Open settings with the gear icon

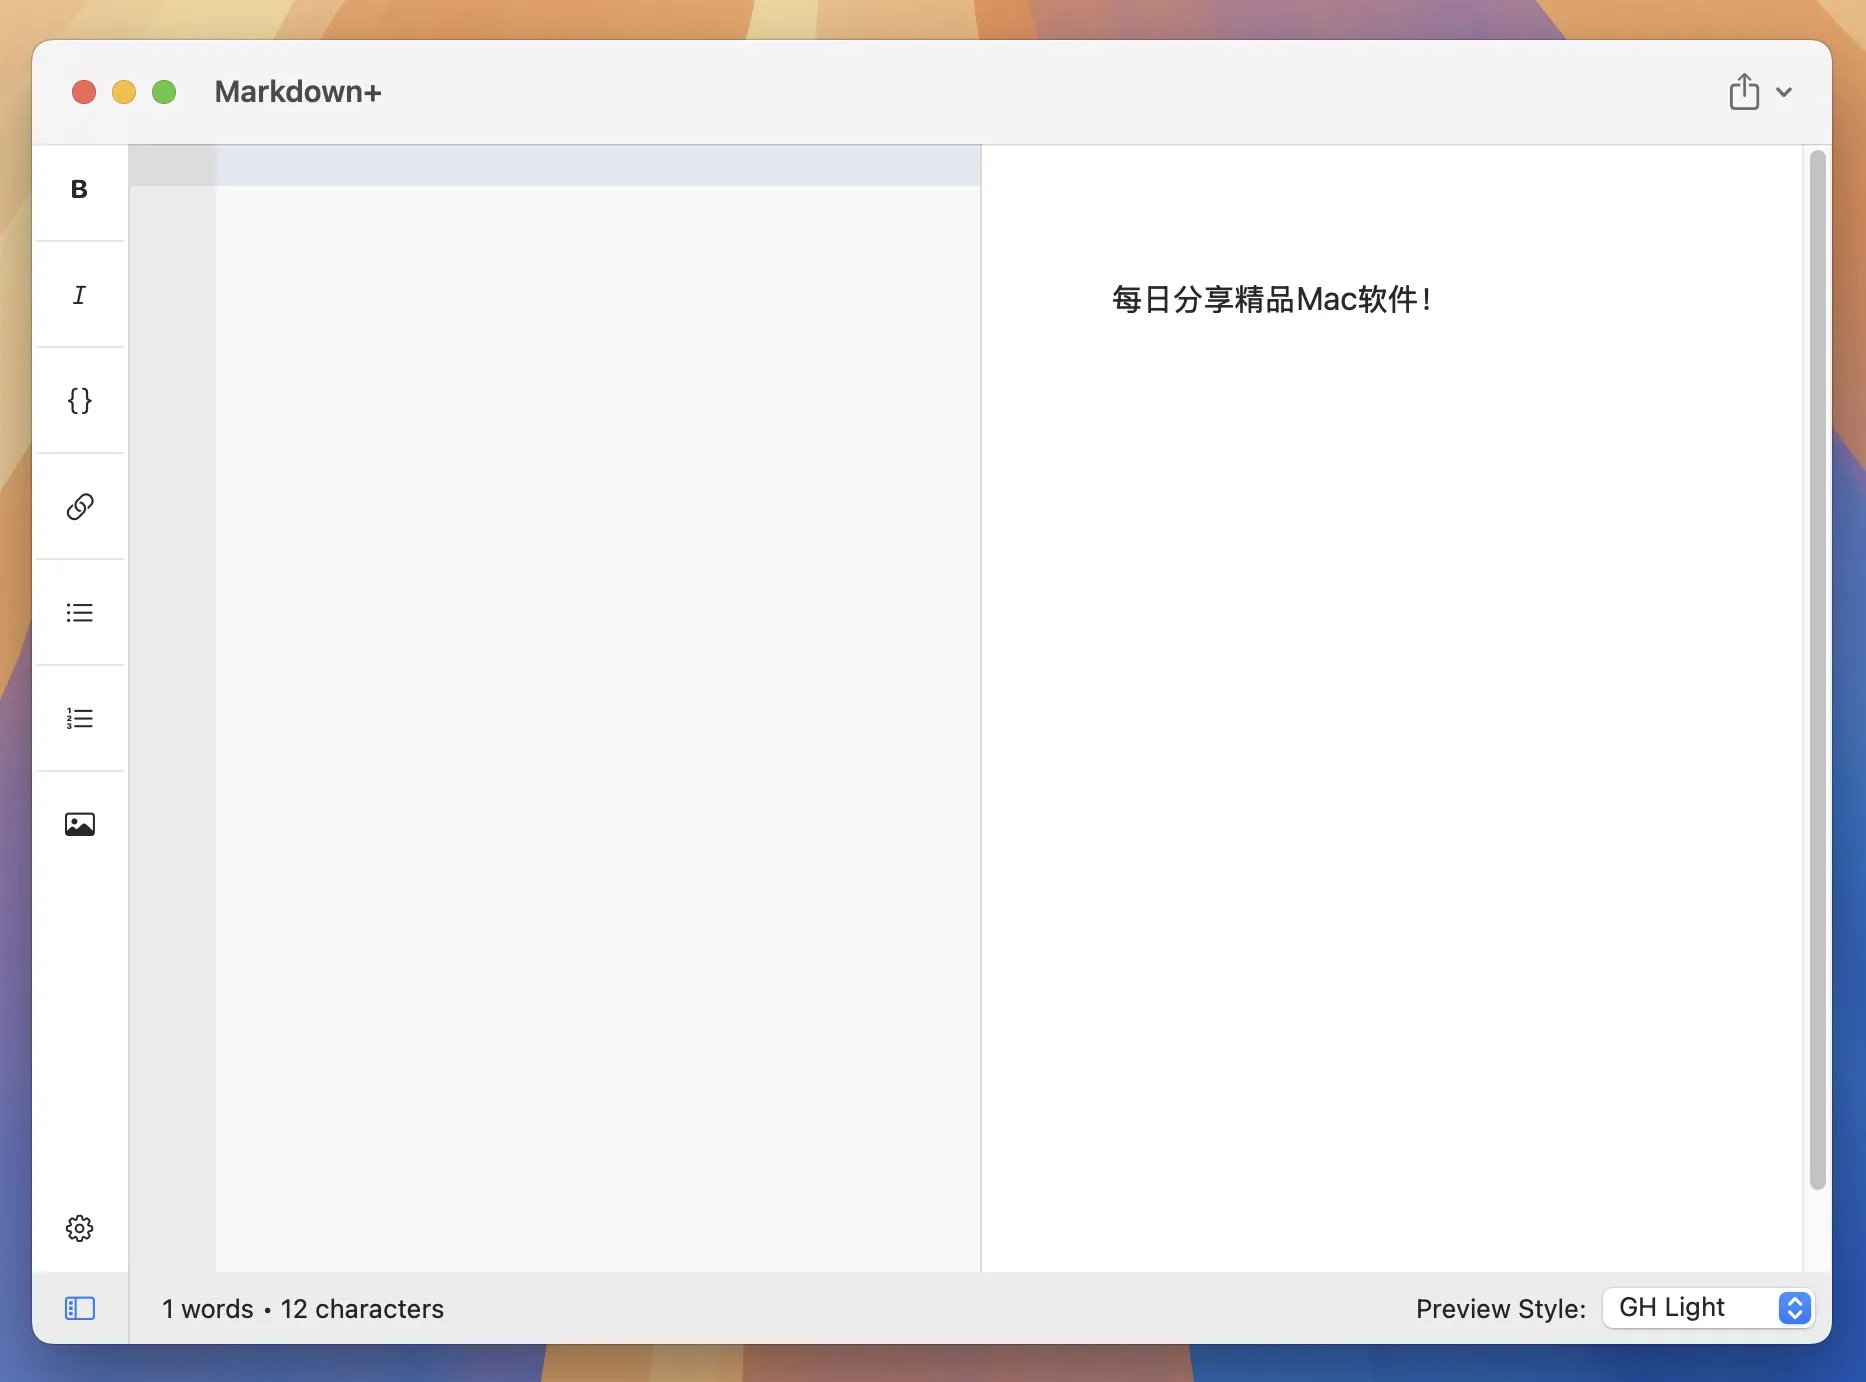pos(79,1228)
